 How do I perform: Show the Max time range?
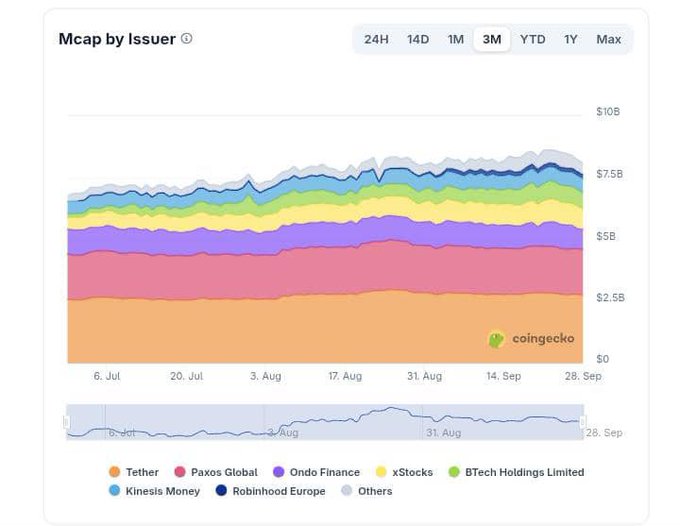pos(608,39)
